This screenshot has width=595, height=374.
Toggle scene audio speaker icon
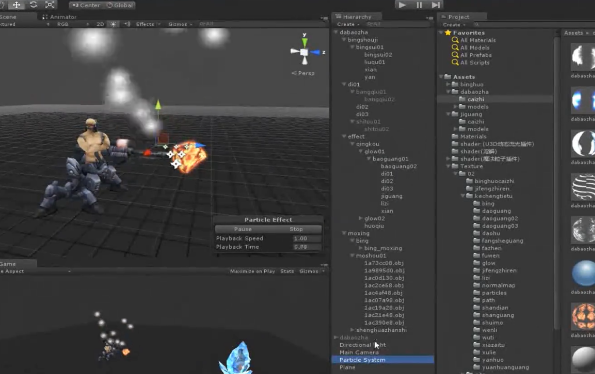127,24
